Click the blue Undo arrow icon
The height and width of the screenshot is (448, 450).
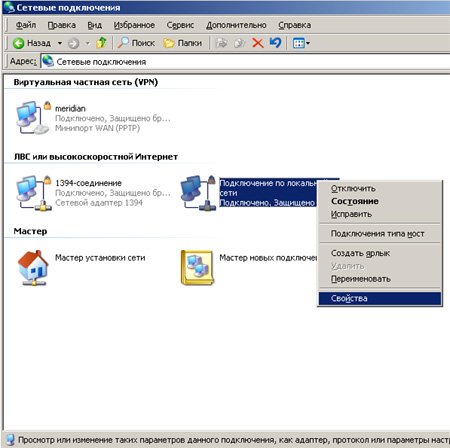(275, 43)
